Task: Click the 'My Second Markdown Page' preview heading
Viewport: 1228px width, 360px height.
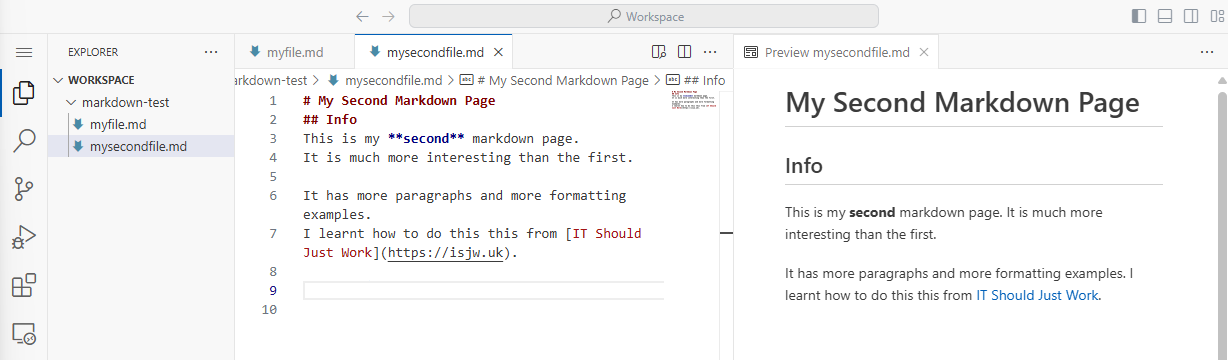Action: click(x=963, y=102)
